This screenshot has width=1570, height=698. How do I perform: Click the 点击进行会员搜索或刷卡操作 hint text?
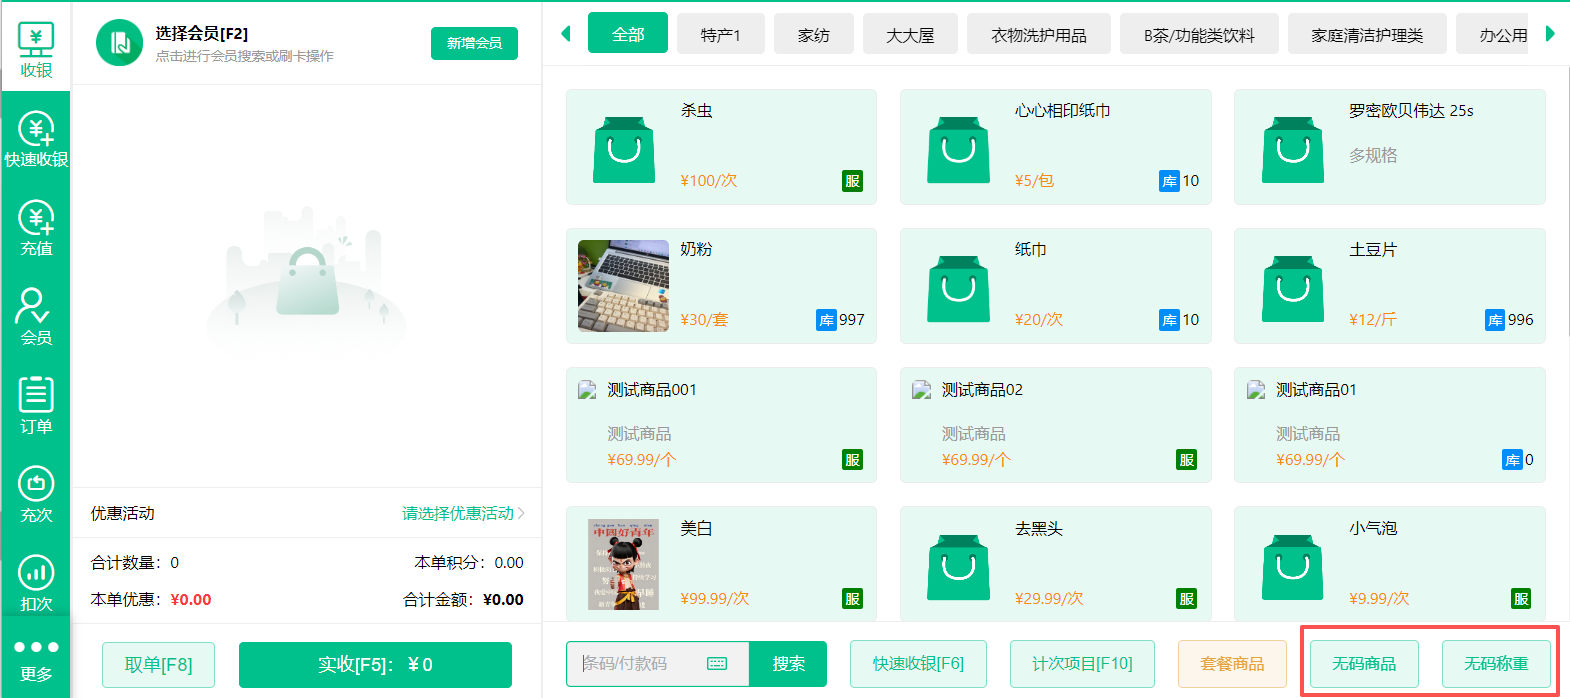coord(244,56)
